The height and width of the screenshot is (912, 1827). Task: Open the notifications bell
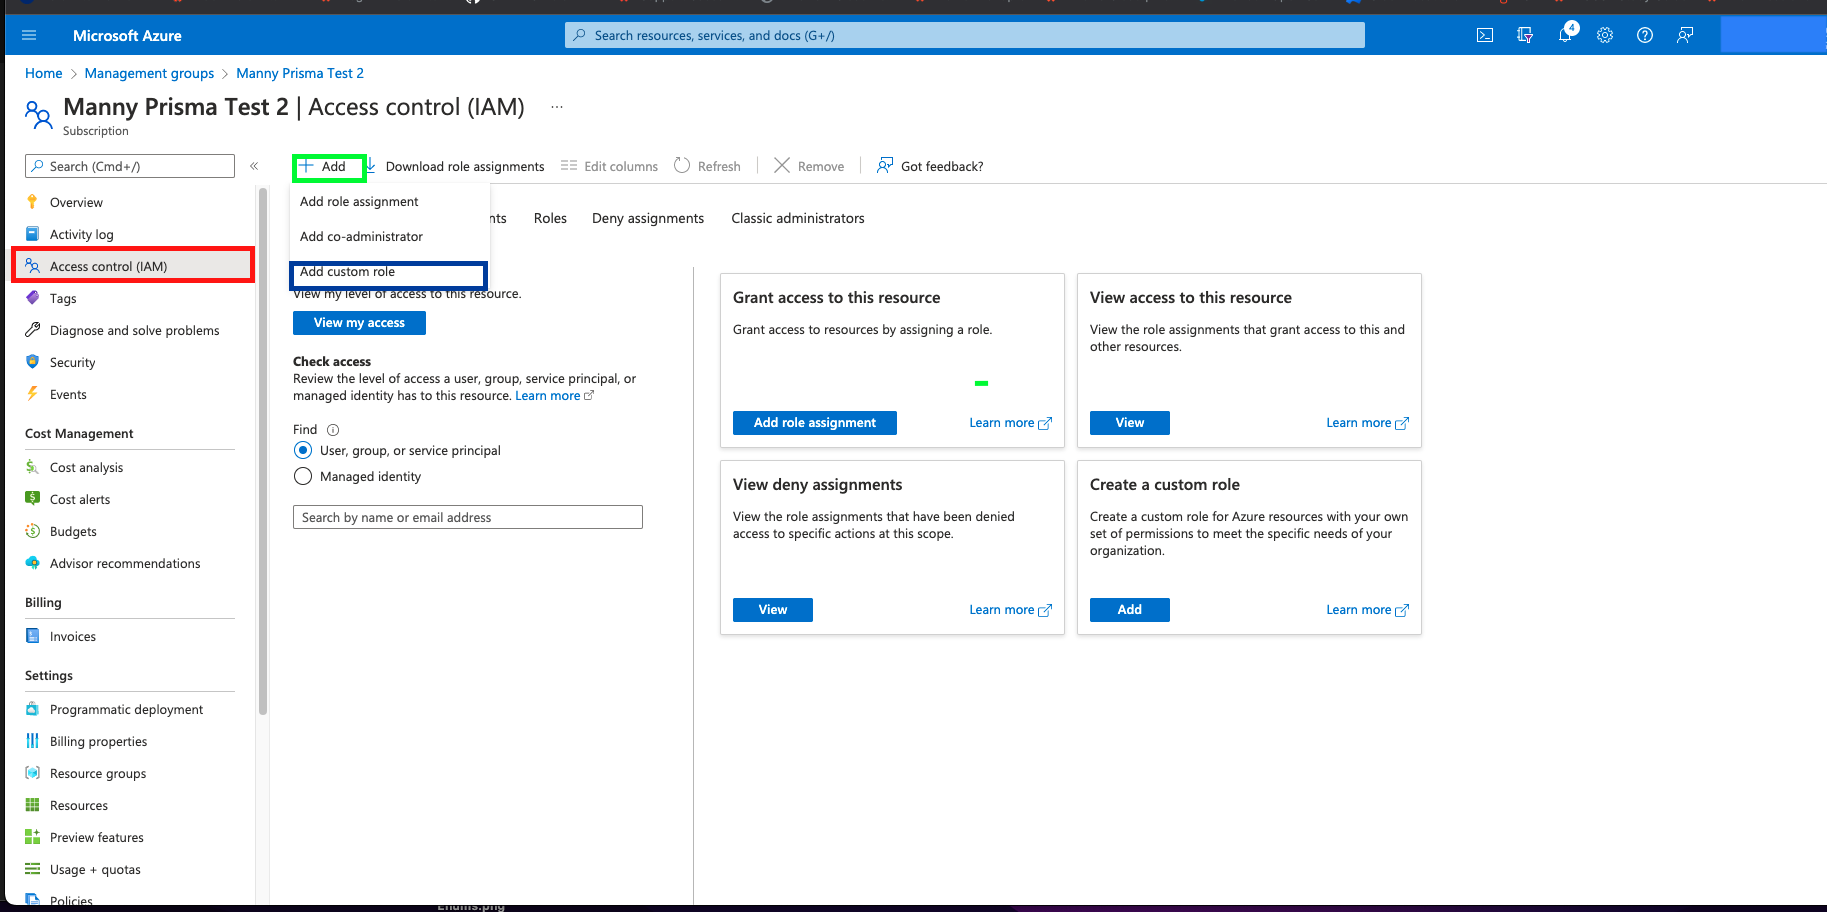[x=1565, y=35]
